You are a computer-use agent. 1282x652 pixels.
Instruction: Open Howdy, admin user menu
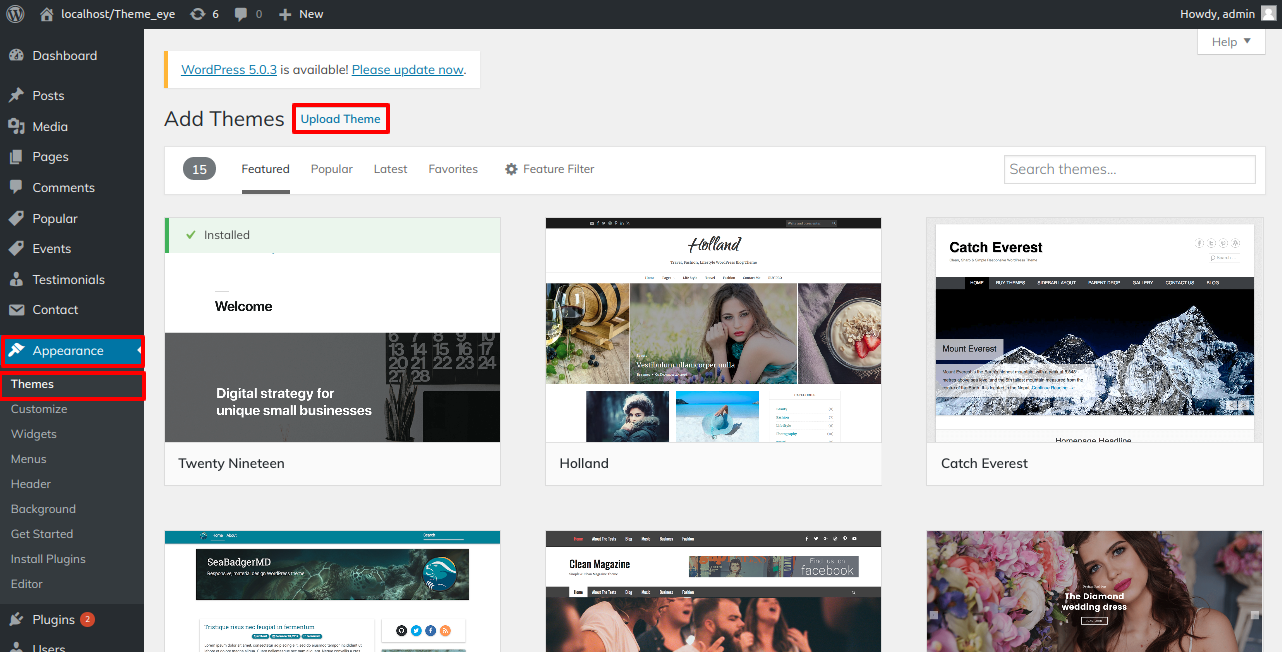(1229, 14)
